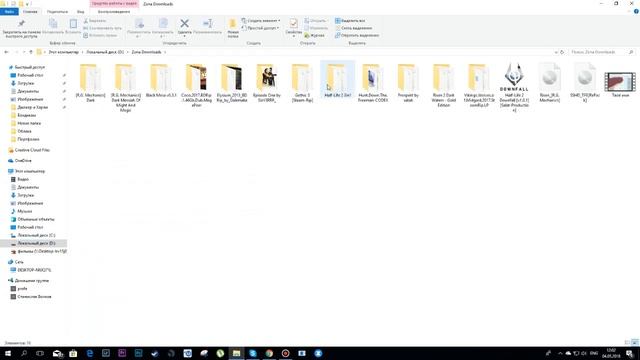Go back with the navigation arrow
The height and width of the screenshot is (360, 640).
tap(6, 52)
